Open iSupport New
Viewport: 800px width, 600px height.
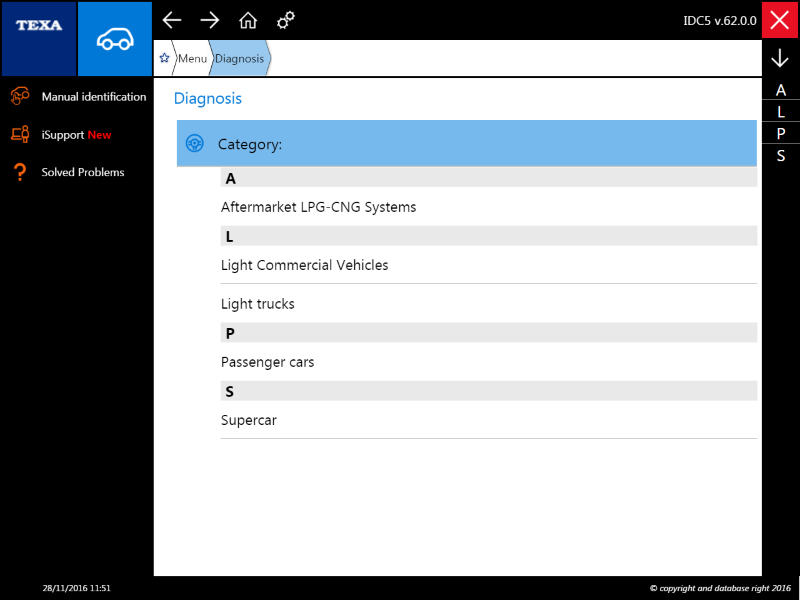pos(76,135)
